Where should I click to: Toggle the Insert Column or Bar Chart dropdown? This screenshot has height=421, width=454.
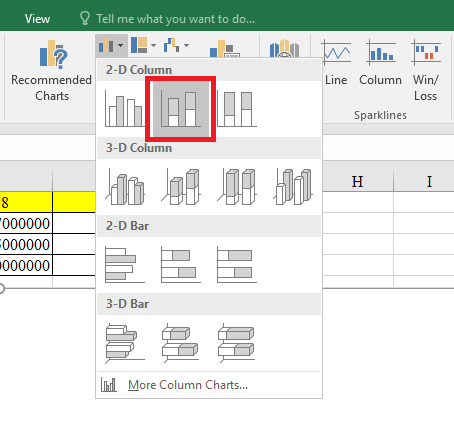(111, 45)
